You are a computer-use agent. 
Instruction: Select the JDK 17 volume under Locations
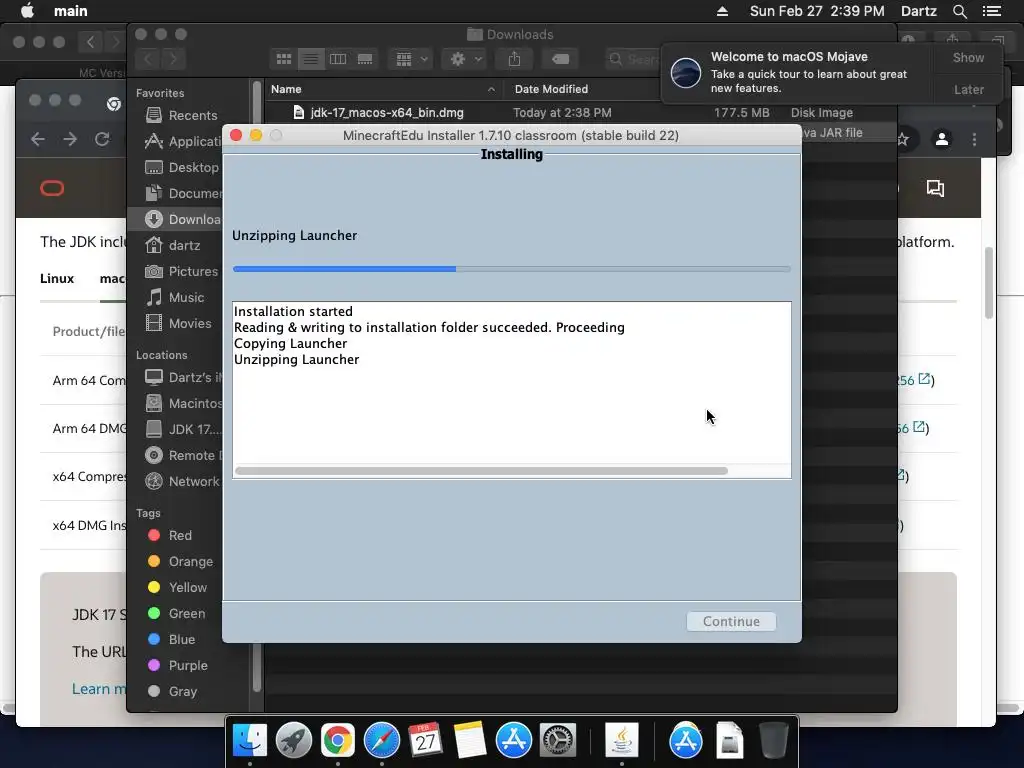pyautogui.click(x=183, y=429)
